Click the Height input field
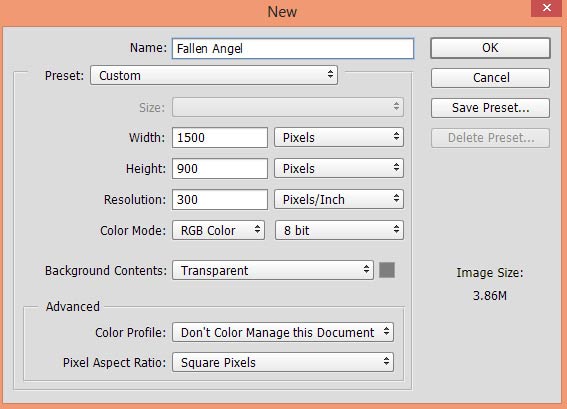The height and width of the screenshot is (409, 567). 220,169
